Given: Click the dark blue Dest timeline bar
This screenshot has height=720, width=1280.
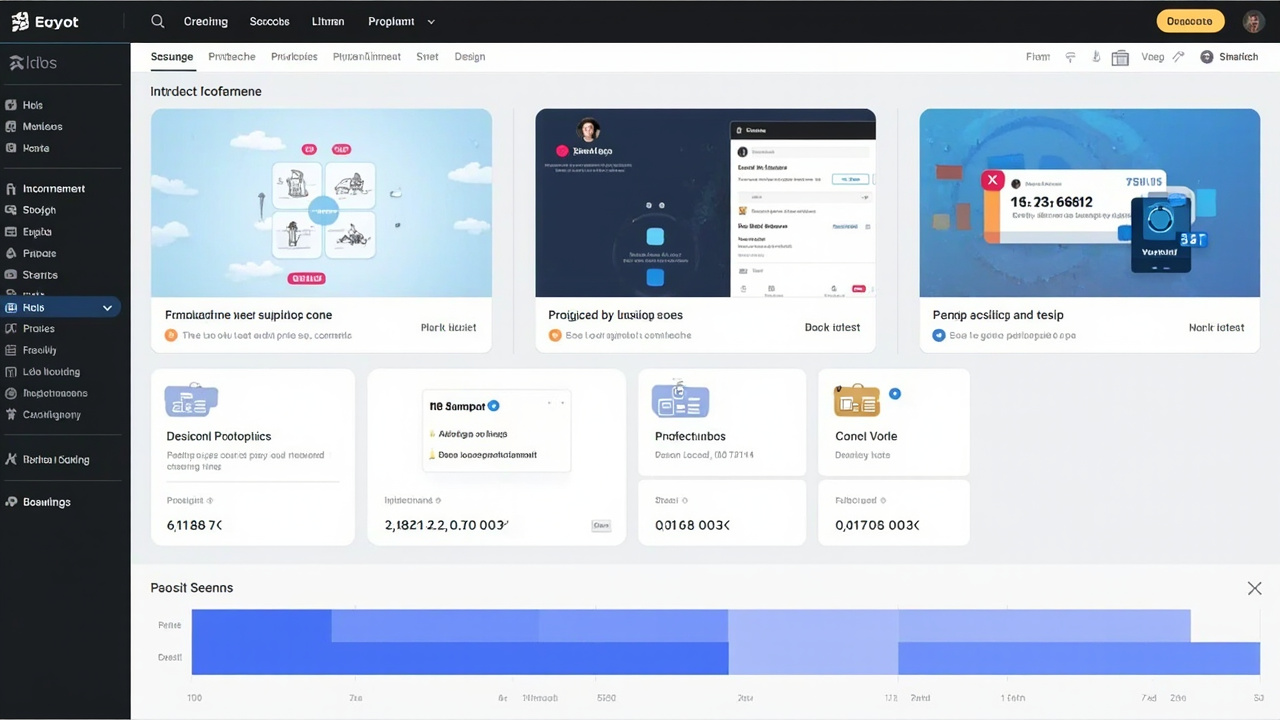Looking at the screenshot, I should (x=460, y=658).
